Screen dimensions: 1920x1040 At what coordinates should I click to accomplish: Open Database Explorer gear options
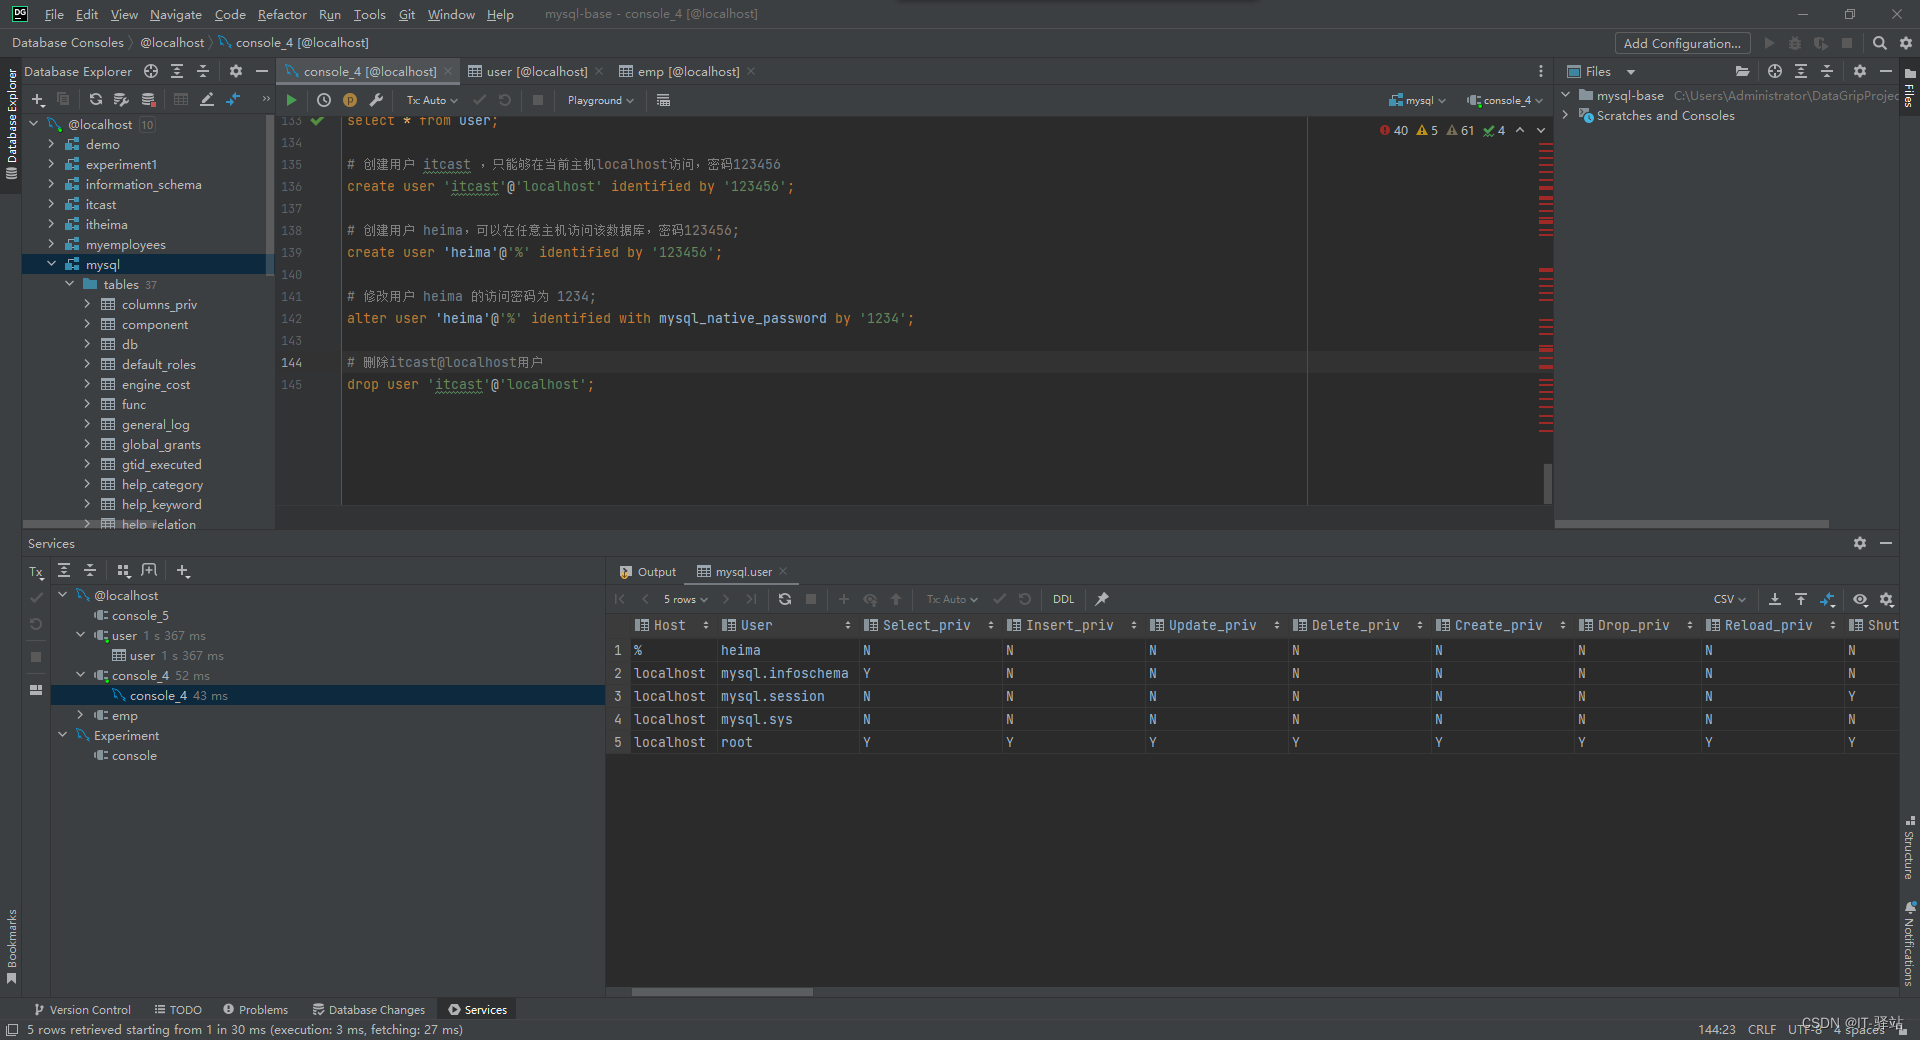pyautogui.click(x=236, y=71)
